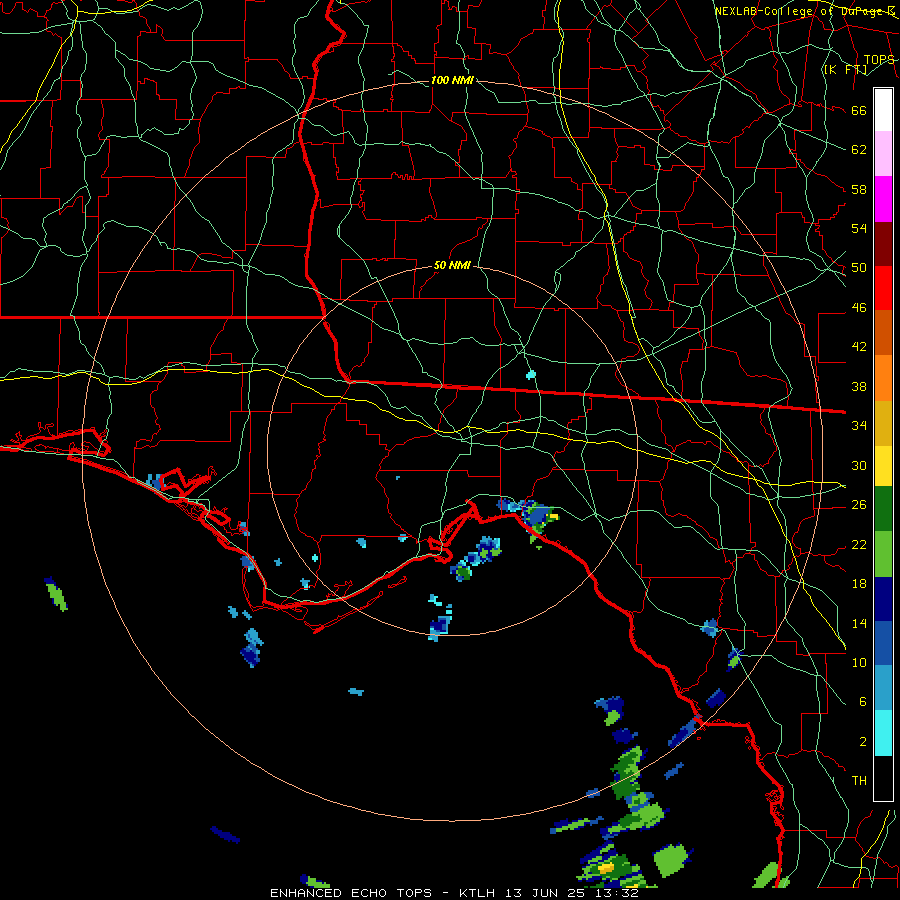900x900 pixels.
Task: Click the 100 NMI range ring label
Action: 452,80
